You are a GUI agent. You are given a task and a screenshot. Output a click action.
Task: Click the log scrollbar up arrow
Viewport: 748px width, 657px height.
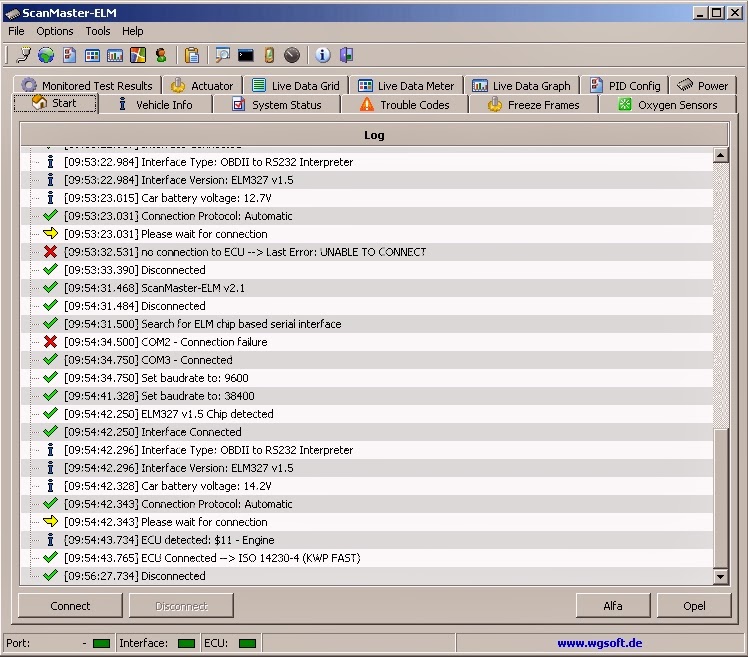tap(720, 155)
